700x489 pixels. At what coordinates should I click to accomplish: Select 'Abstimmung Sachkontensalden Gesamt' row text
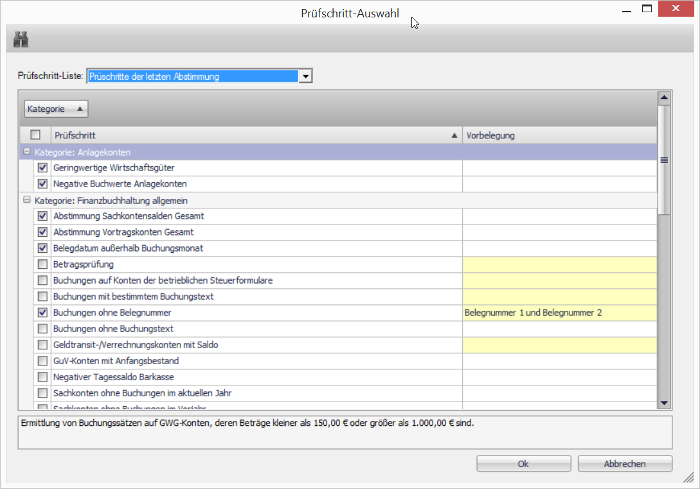pos(129,216)
